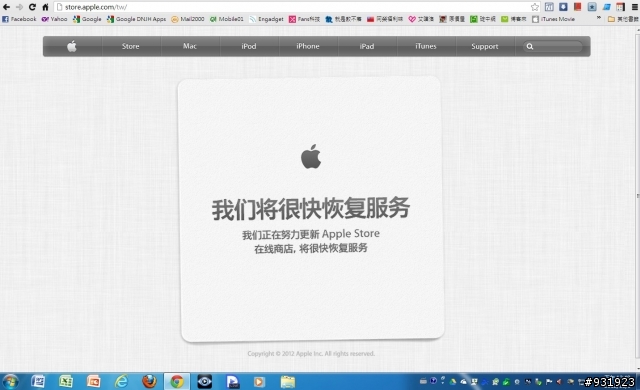The width and height of the screenshot is (640, 390).
Task: Click the blue star extension icon
Action: [592, 7]
